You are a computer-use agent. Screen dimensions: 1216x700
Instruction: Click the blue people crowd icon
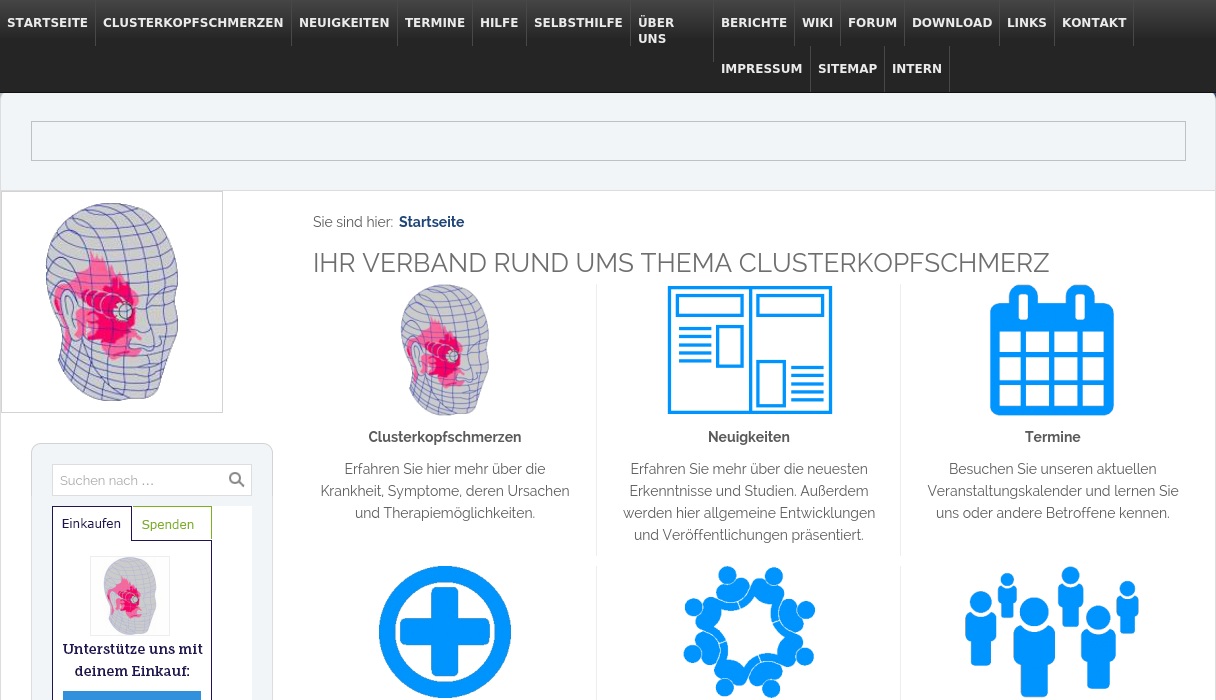click(x=1052, y=632)
